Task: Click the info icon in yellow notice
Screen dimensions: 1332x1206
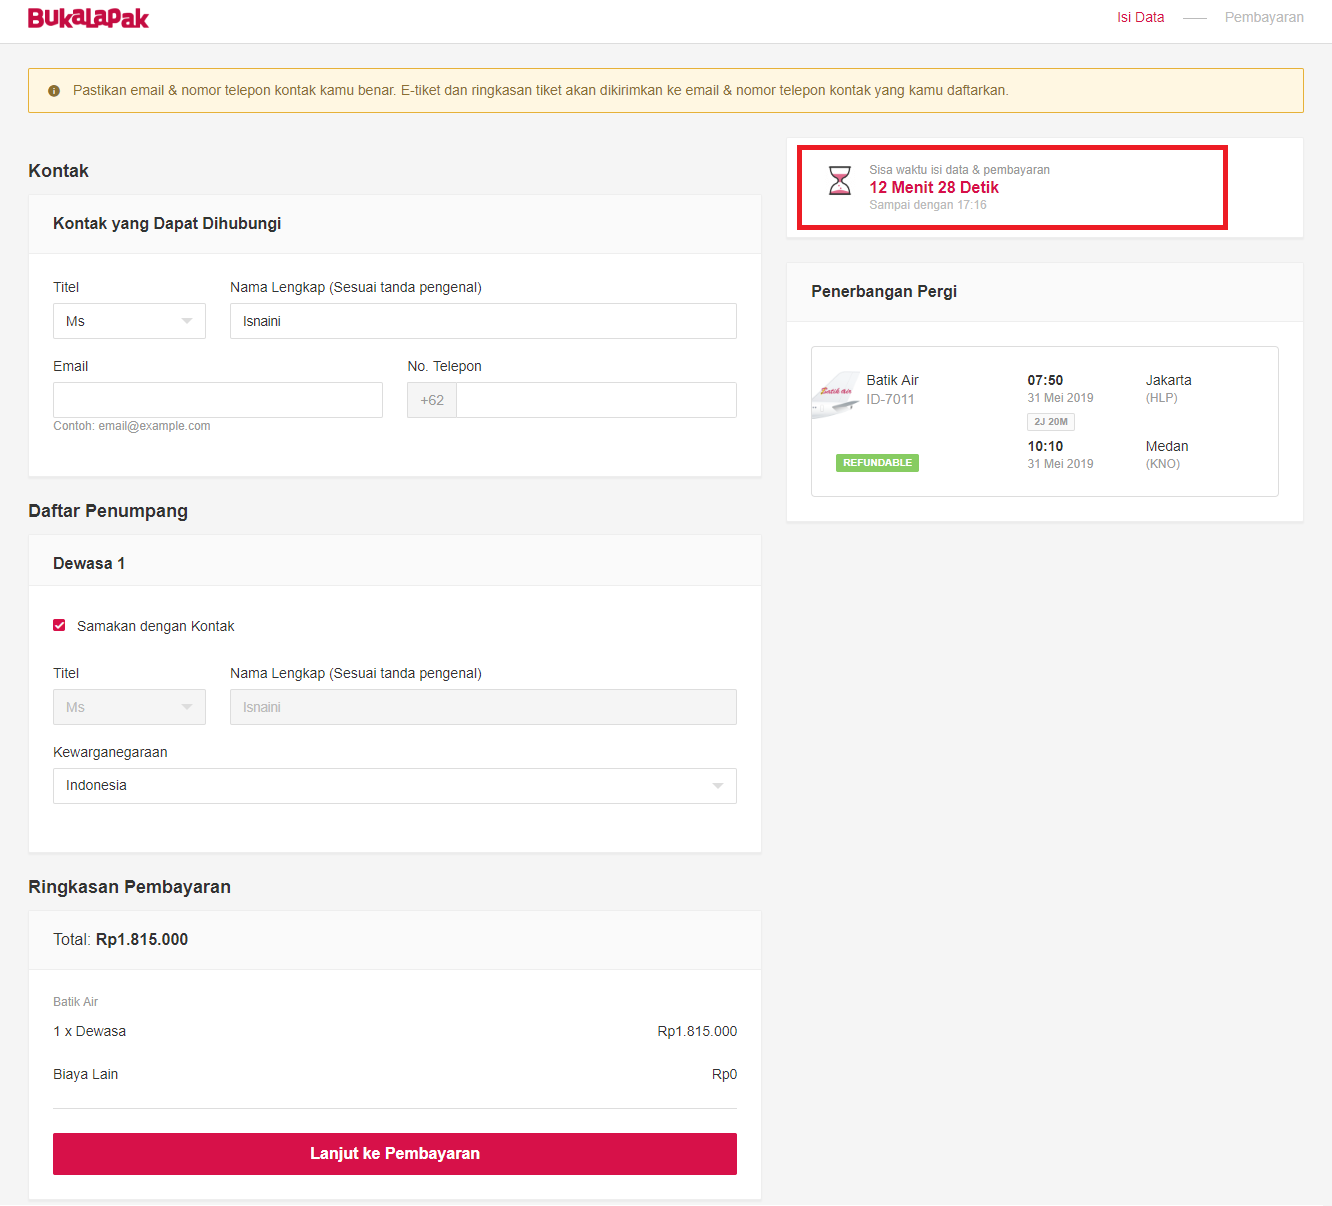Action: click(54, 91)
